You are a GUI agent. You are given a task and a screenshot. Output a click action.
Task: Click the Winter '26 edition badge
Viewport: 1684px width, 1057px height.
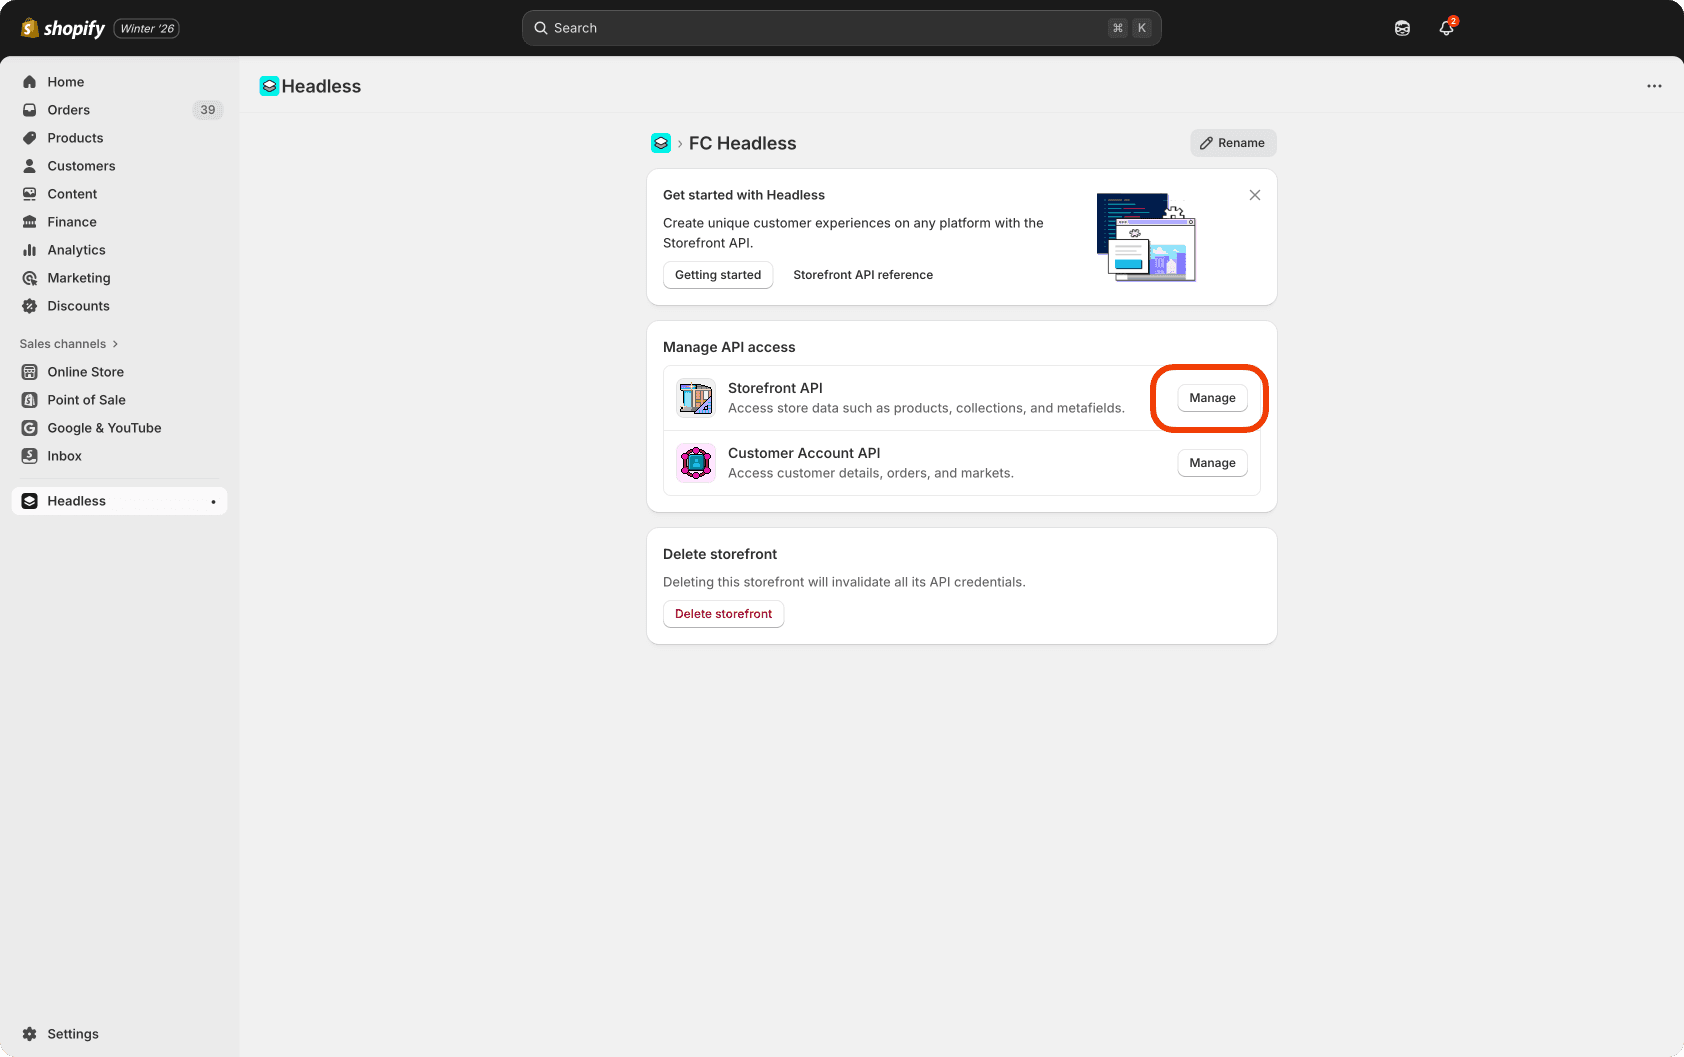tap(147, 28)
